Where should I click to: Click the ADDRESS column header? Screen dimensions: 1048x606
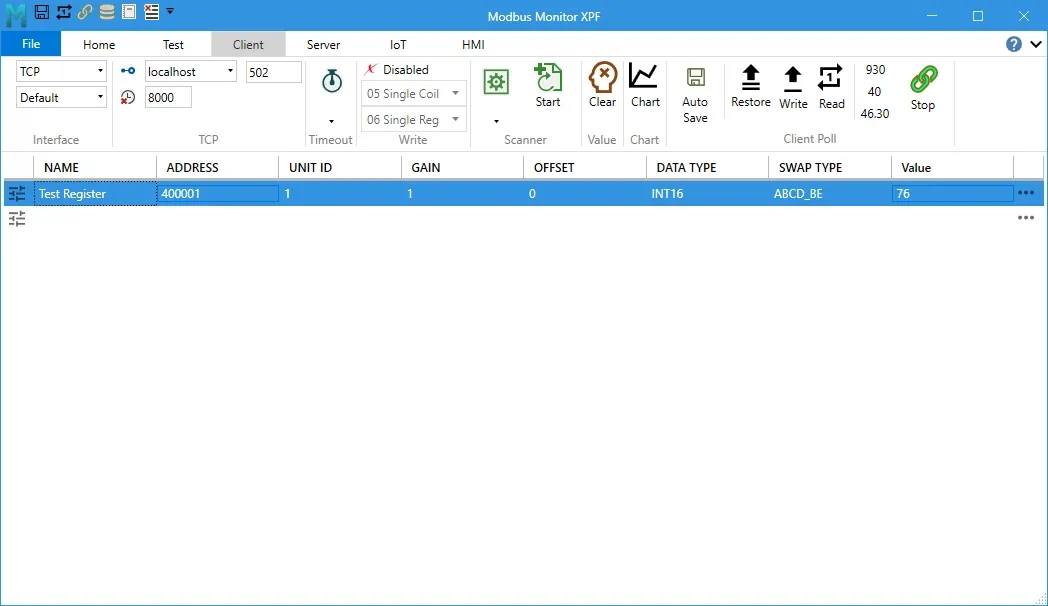pyautogui.click(x=217, y=167)
